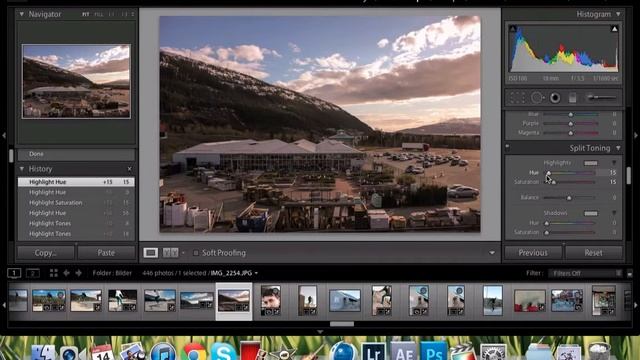
Task: Click the Magenta color slider
Action: tap(571, 133)
